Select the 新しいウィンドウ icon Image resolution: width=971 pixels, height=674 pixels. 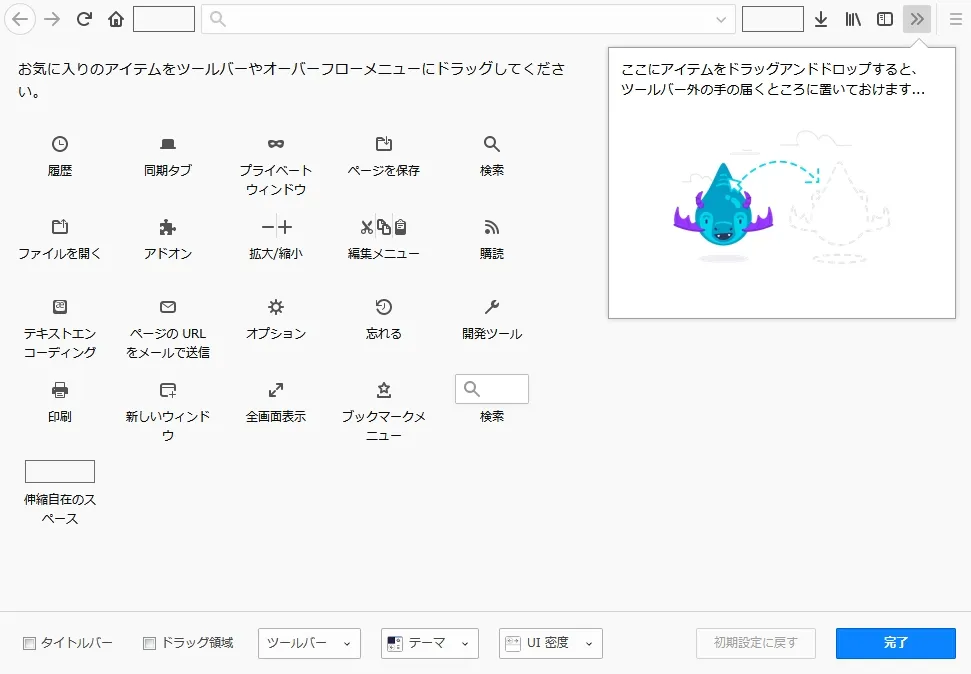(168, 390)
